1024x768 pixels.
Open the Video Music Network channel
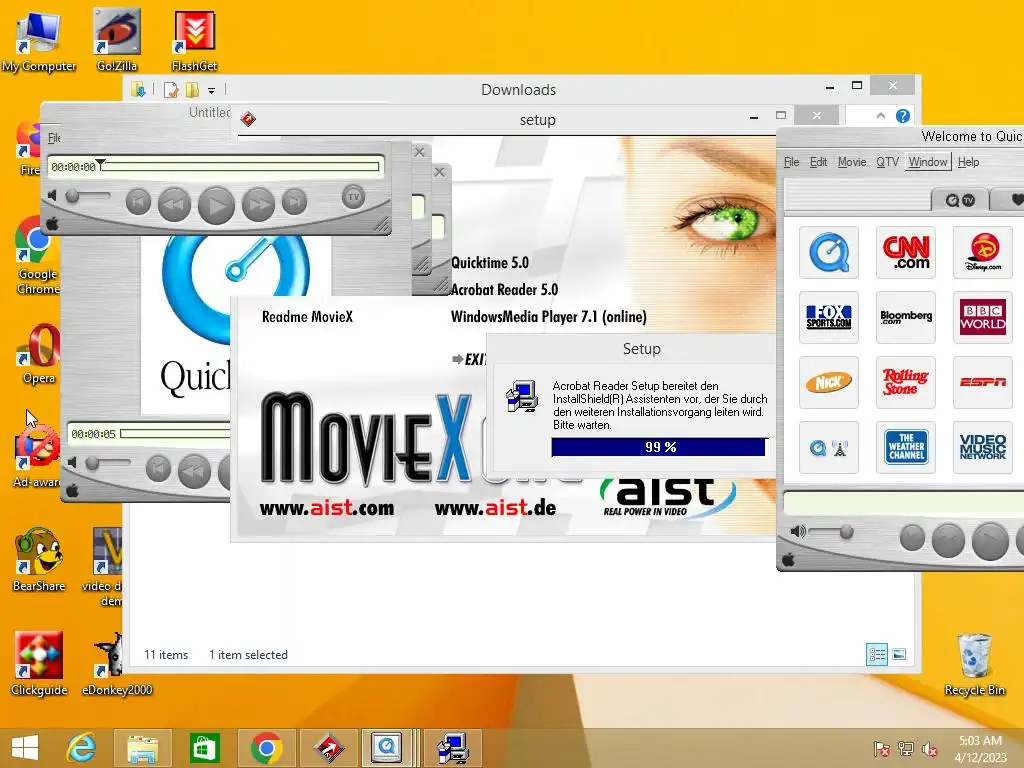pyautogui.click(x=983, y=447)
